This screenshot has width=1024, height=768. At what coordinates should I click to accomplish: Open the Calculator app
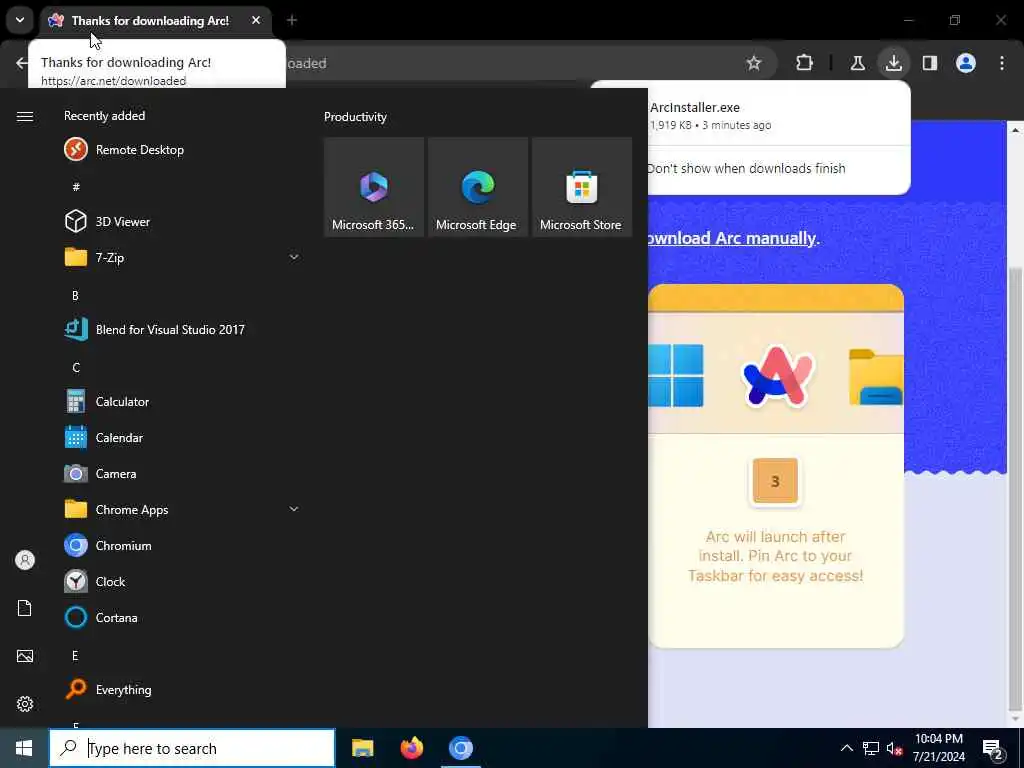pyautogui.click(x=182, y=402)
